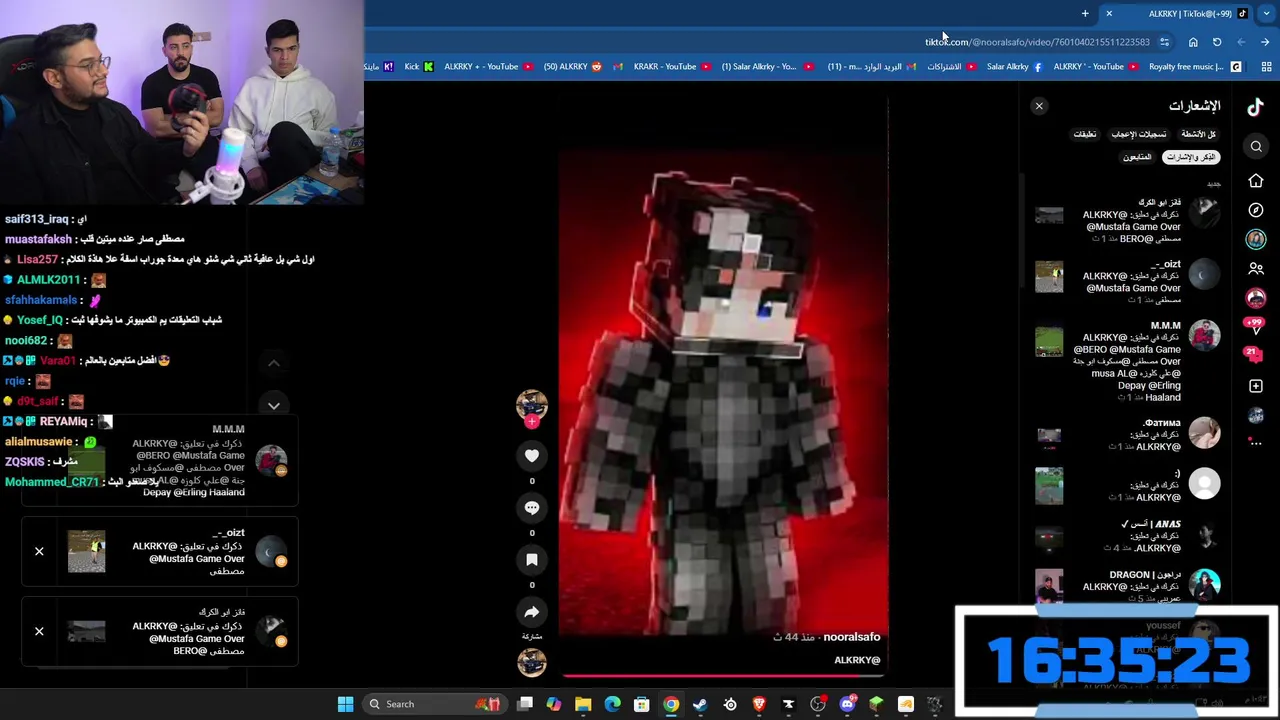The width and height of the screenshot is (1280, 720).
Task: Open the browser tab list dropdown
Action: pyautogui.click(x=1266, y=14)
